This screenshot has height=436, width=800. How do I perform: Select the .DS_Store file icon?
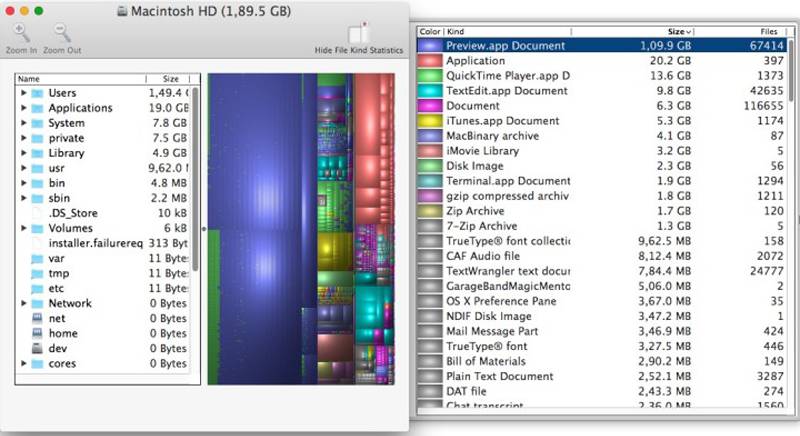tap(38, 213)
